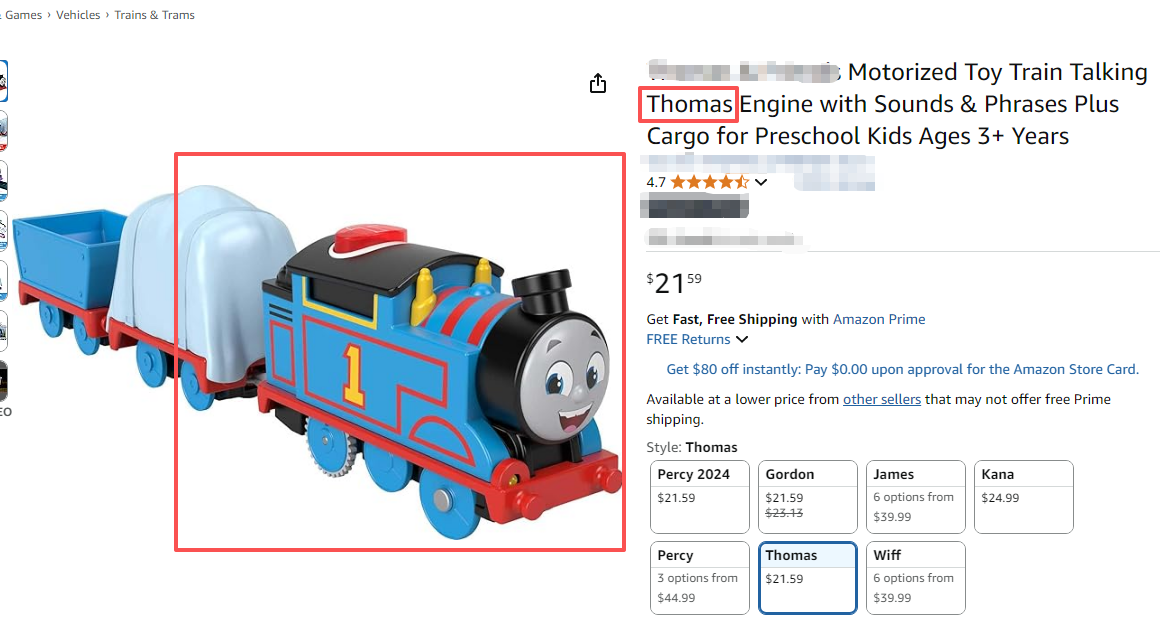This screenshot has width=1167, height=634.
Task: Click the Amazon Store Card $80 off offer
Action: click(902, 370)
